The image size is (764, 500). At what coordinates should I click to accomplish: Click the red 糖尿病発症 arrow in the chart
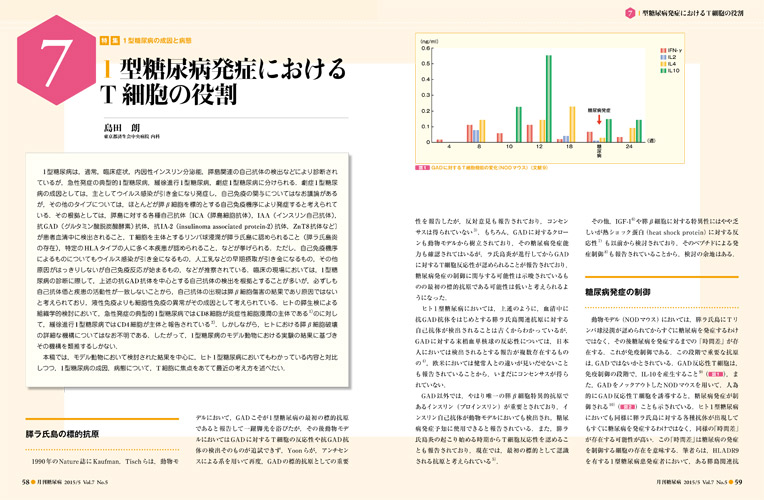[x=599, y=119]
